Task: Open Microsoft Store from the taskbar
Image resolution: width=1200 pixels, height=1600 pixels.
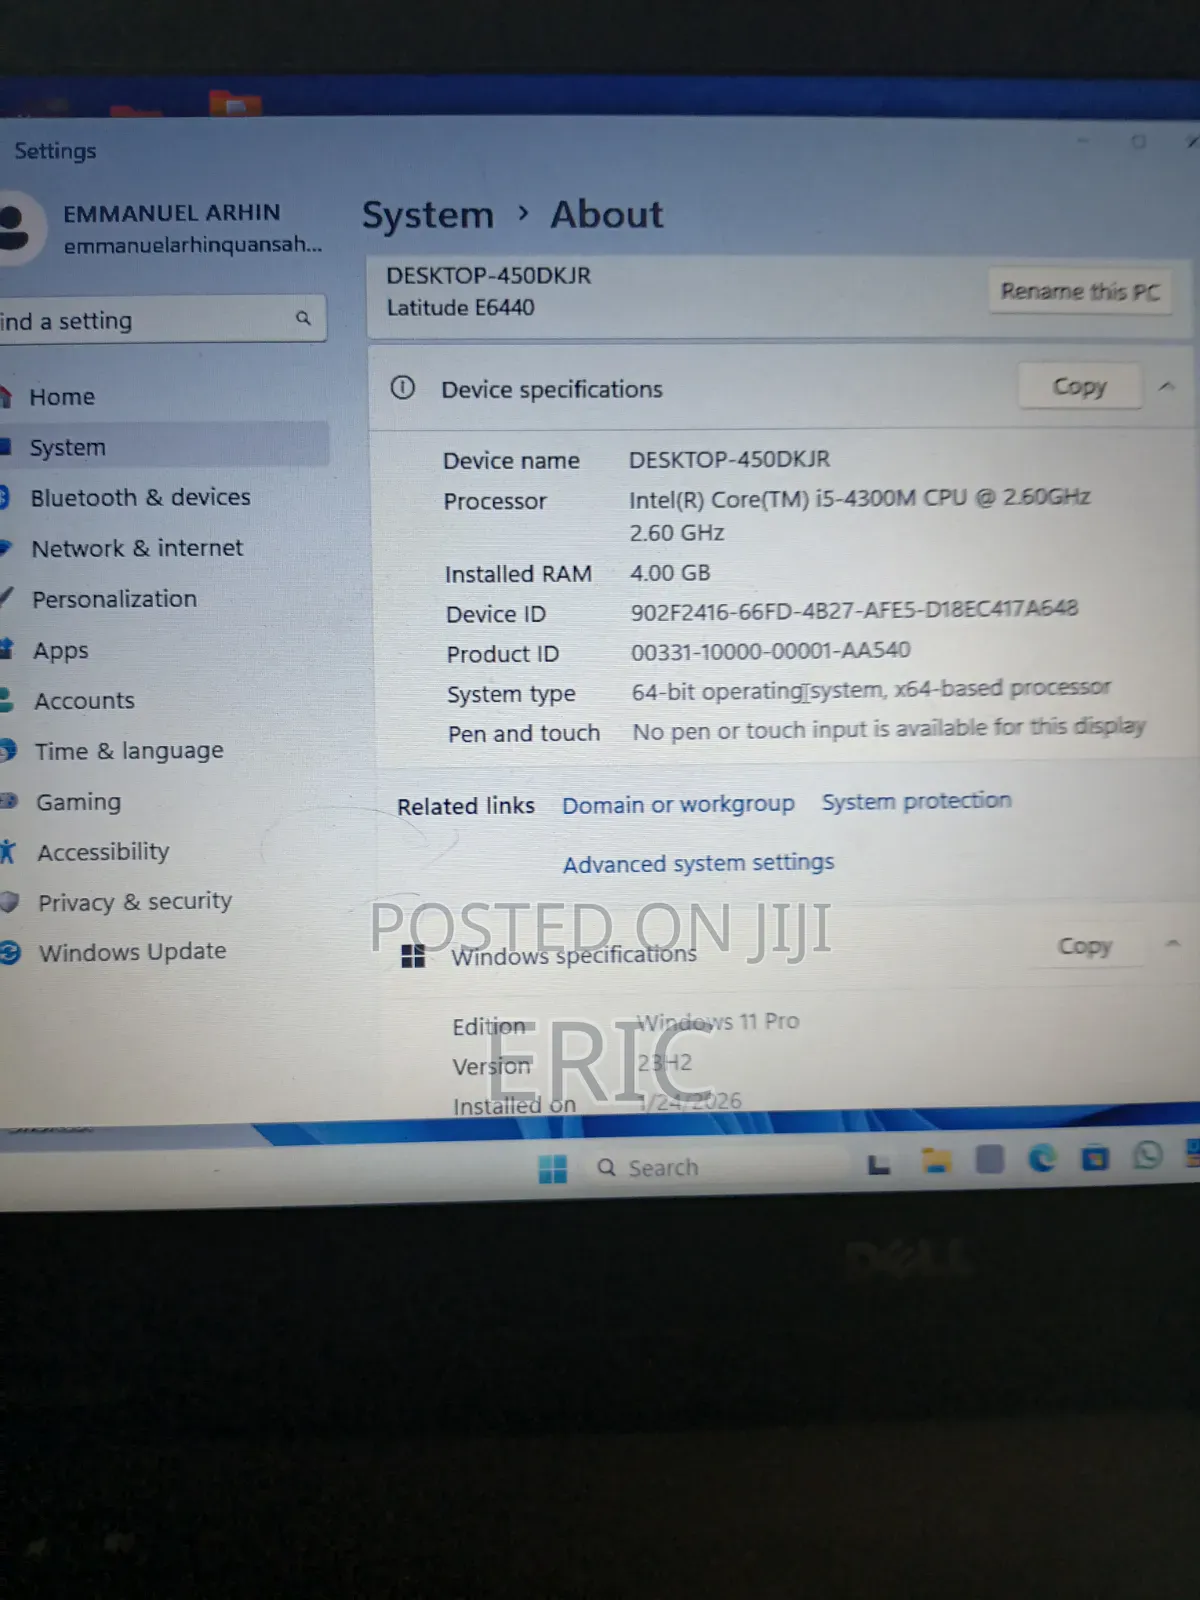Action: [x=1095, y=1158]
